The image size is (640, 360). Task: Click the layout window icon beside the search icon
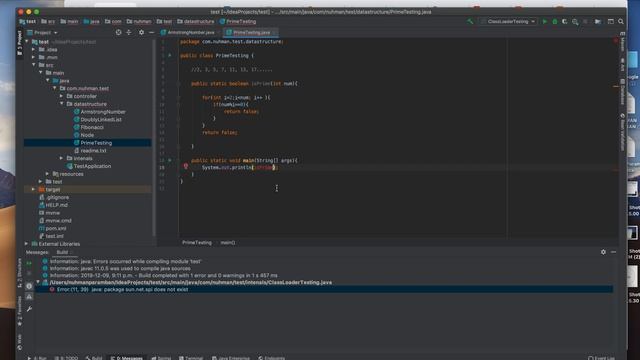click(611, 22)
